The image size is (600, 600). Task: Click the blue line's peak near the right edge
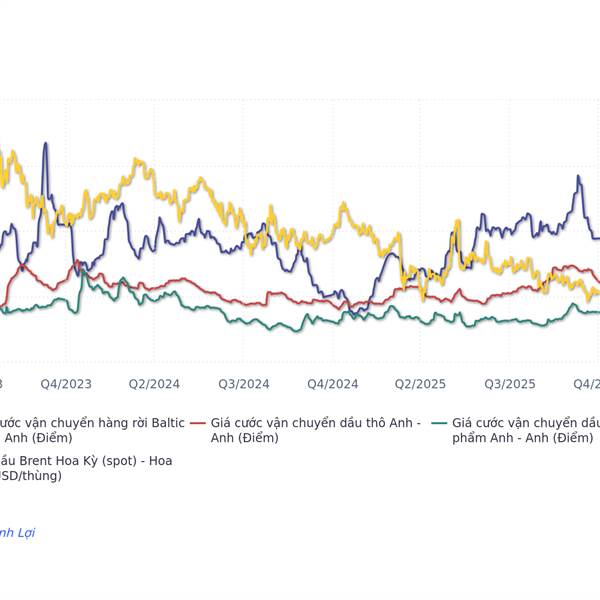(579, 178)
